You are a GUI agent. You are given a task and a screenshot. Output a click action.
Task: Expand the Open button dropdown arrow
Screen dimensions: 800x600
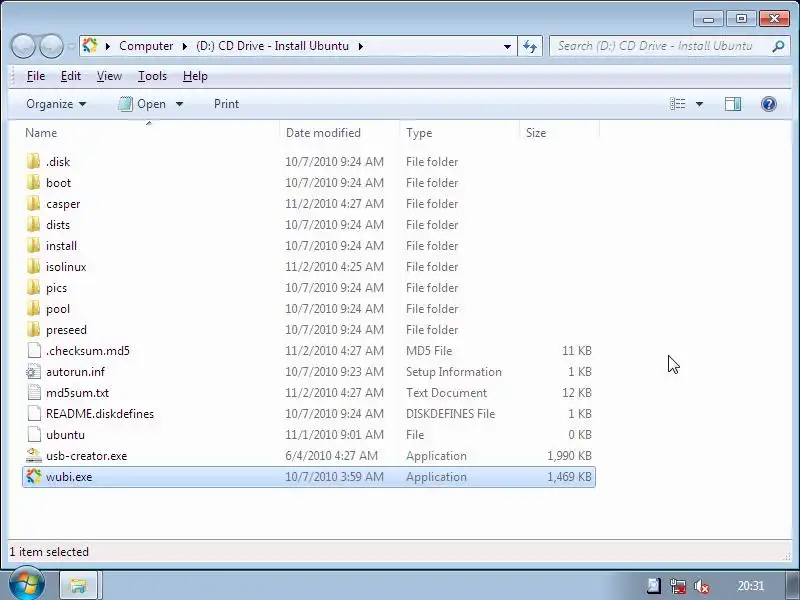click(x=180, y=104)
